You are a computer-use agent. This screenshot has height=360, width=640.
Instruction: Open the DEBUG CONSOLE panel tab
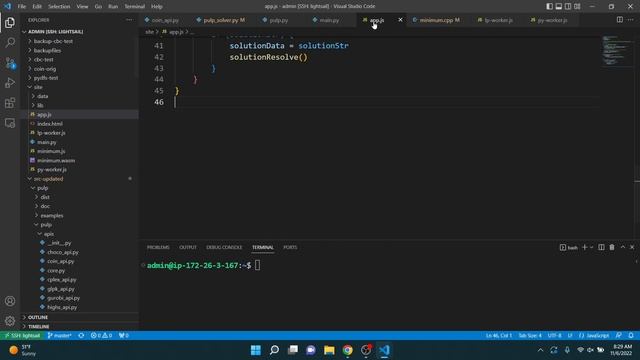click(224, 247)
